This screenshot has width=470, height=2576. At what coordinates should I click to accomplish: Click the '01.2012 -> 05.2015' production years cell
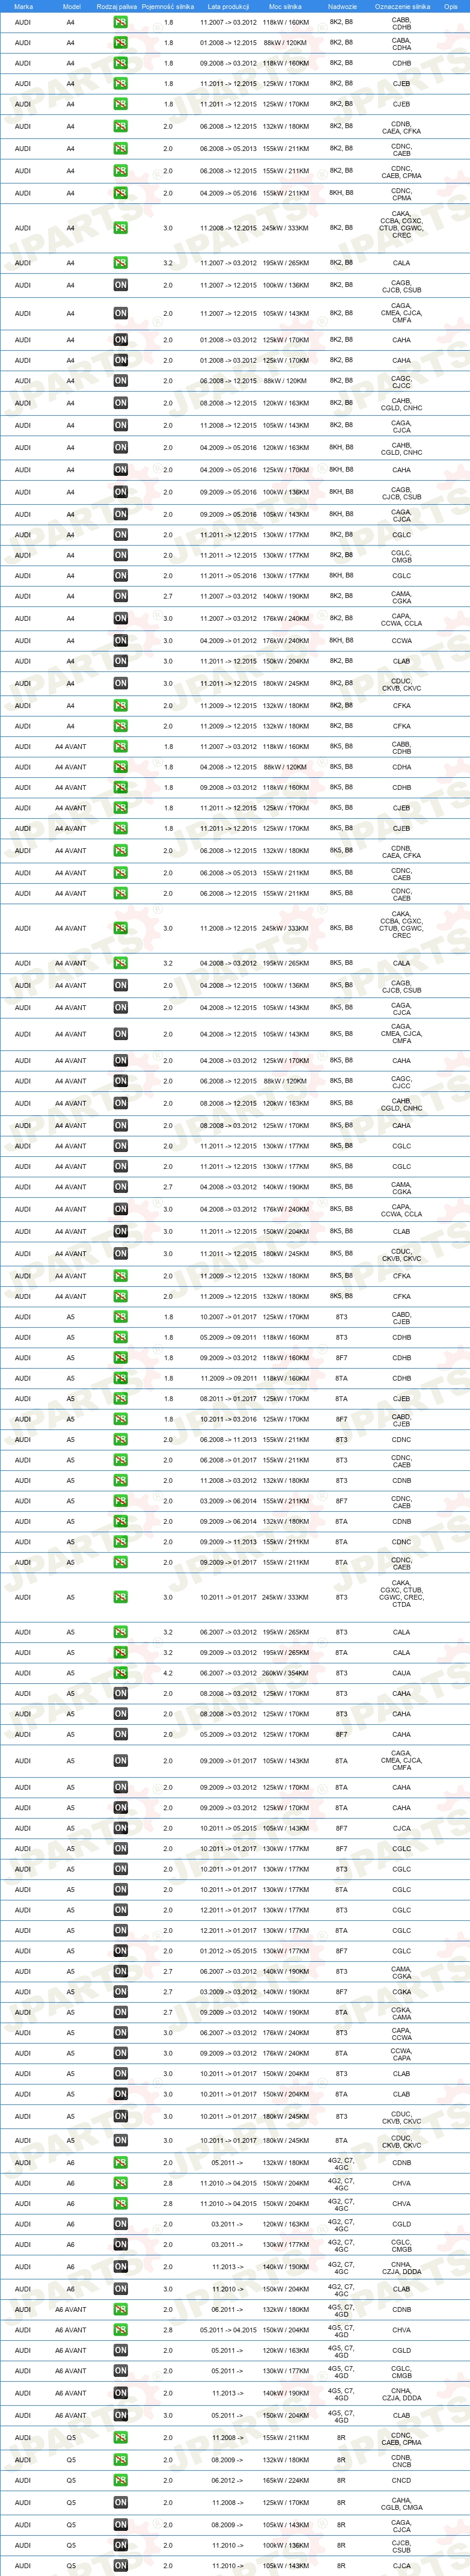pyautogui.click(x=228, y=1951)
